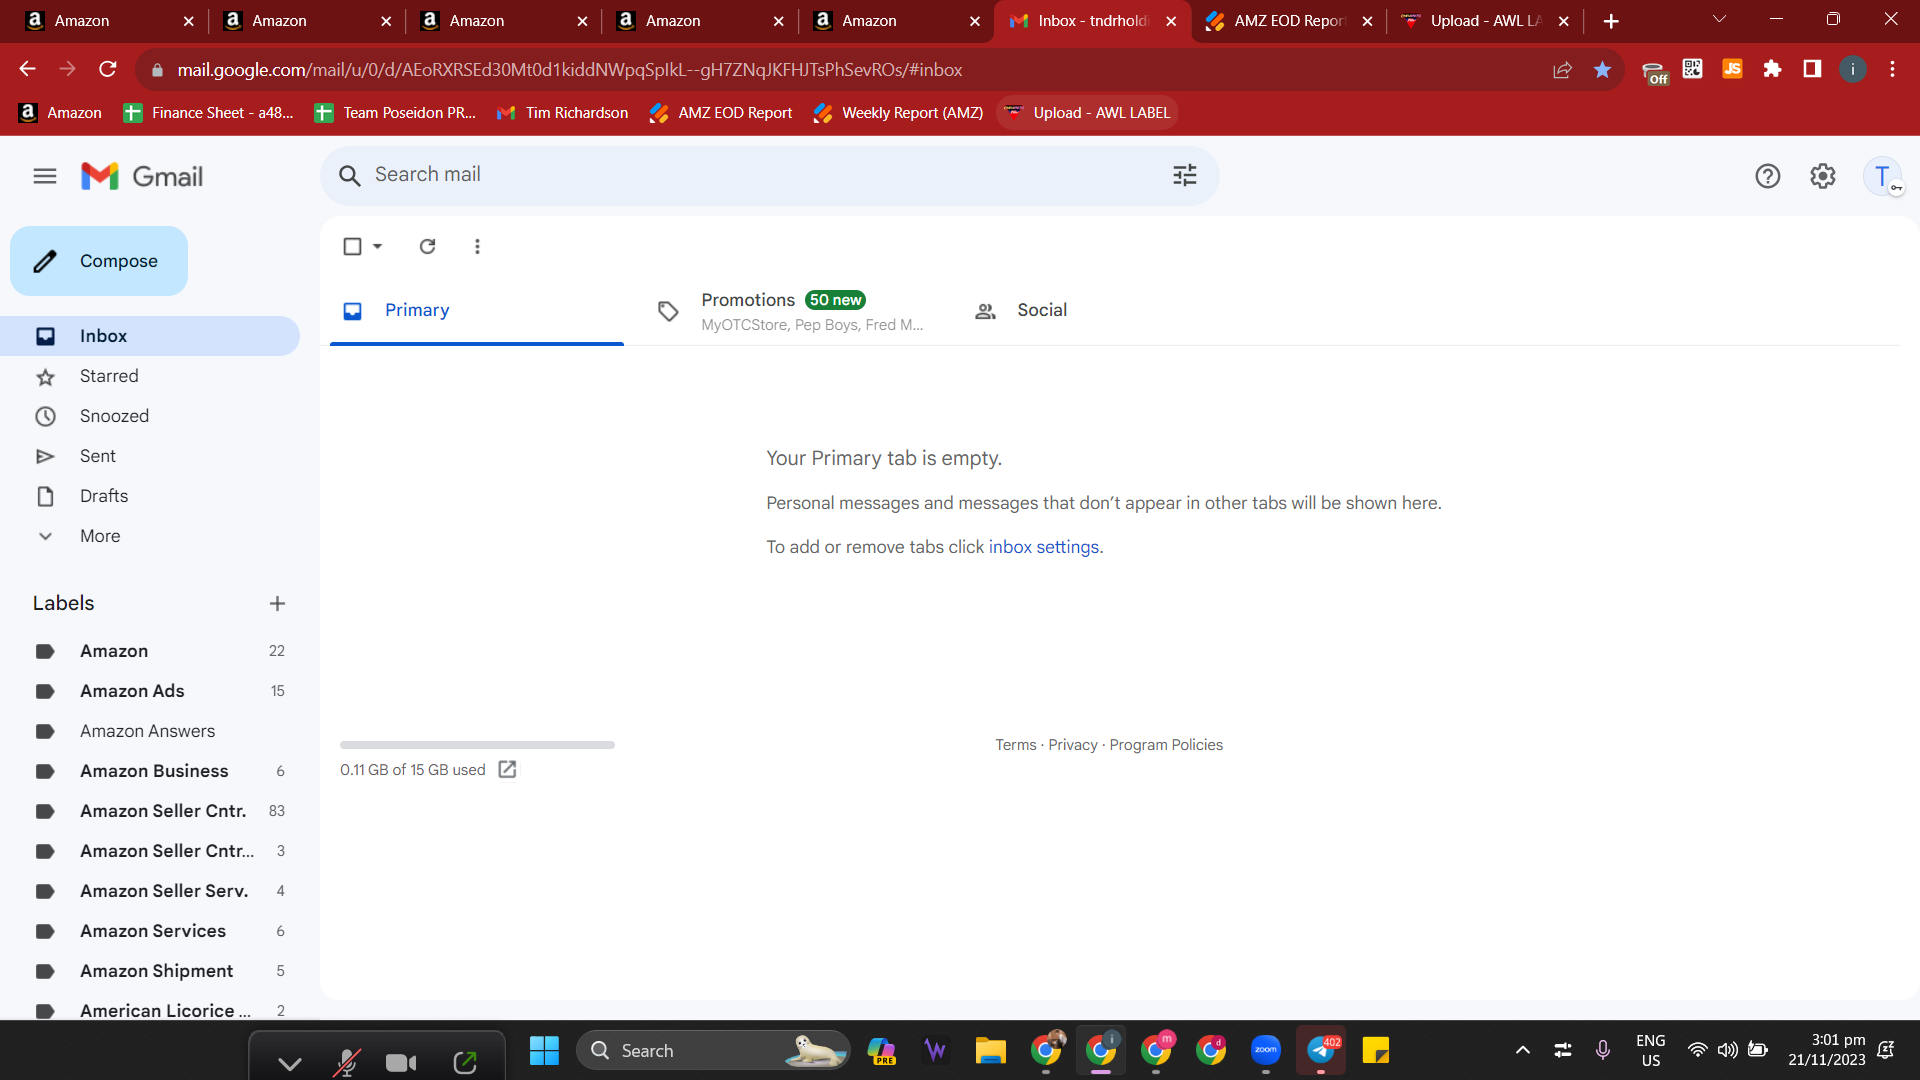Image resolution: width=1920 pixels, height=1080 pixels.
Task: Open Telegram from the taskbar
Action: 1321,1051
